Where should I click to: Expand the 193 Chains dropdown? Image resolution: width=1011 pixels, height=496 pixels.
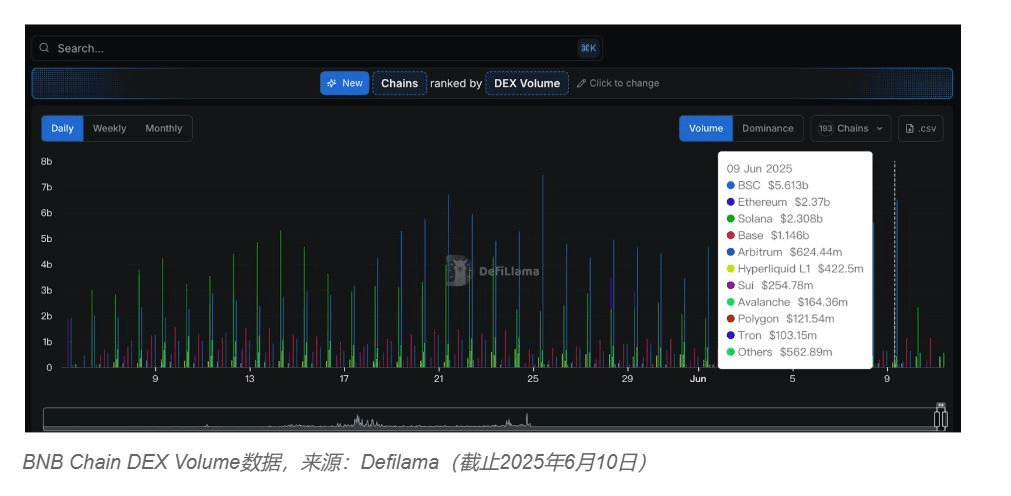(850, 128)
